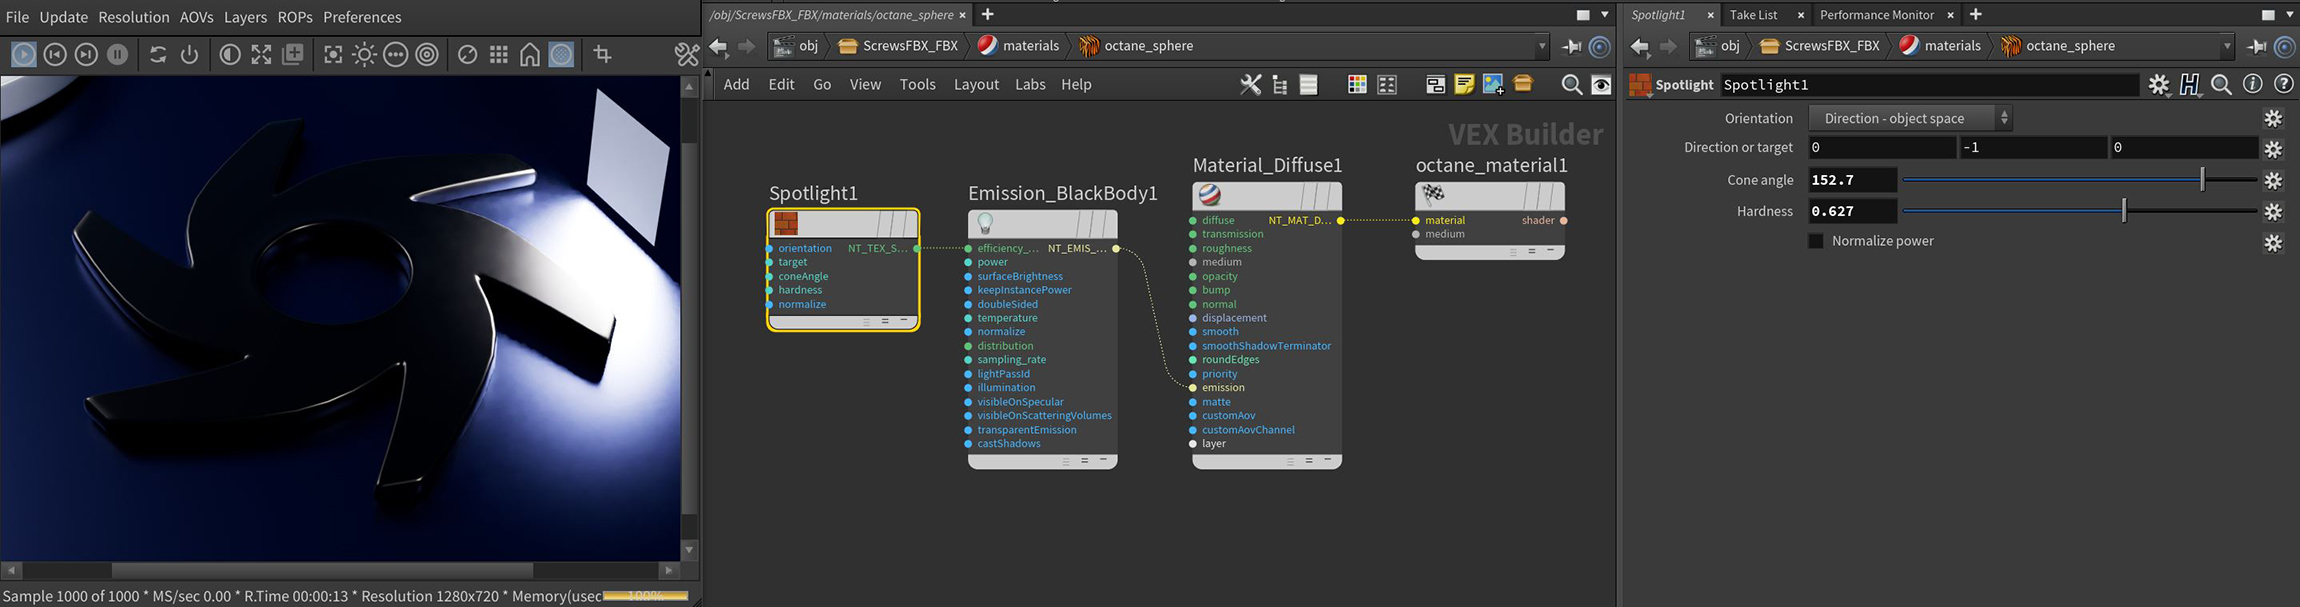The width and height of the screenshot is (2300, 607).
Task: Click the crop render region icon
Action: [x=602, y=54]
